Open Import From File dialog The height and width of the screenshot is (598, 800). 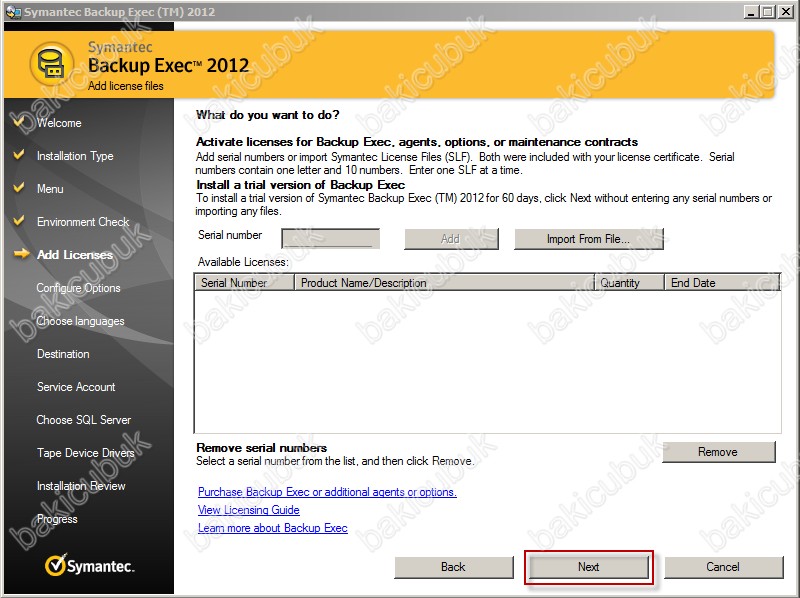[588, 239]
